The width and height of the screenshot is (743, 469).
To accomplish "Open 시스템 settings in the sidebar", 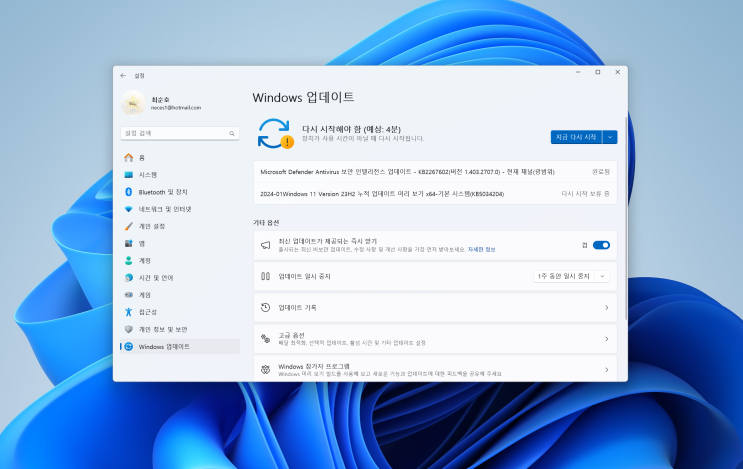I will (180, 175).
